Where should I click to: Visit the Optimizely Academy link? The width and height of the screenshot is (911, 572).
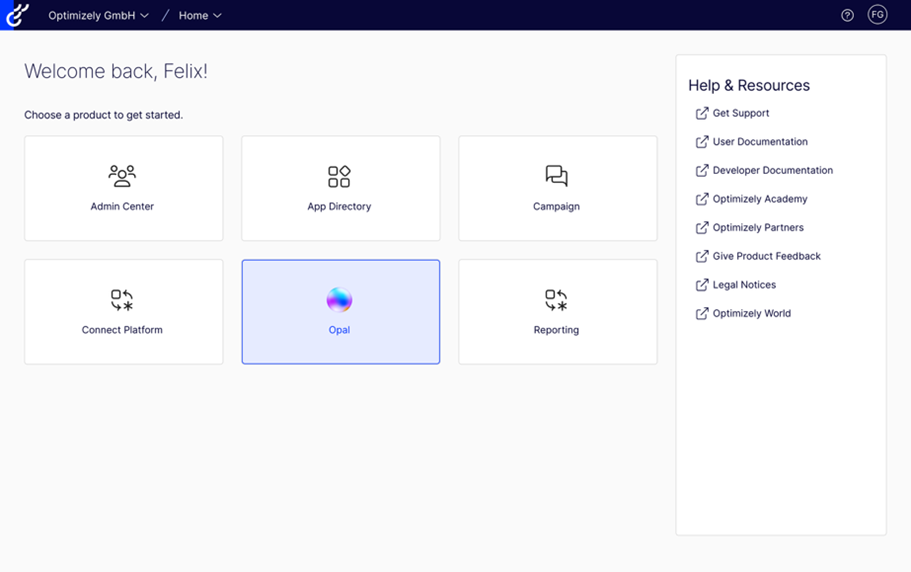click(759, 199)
